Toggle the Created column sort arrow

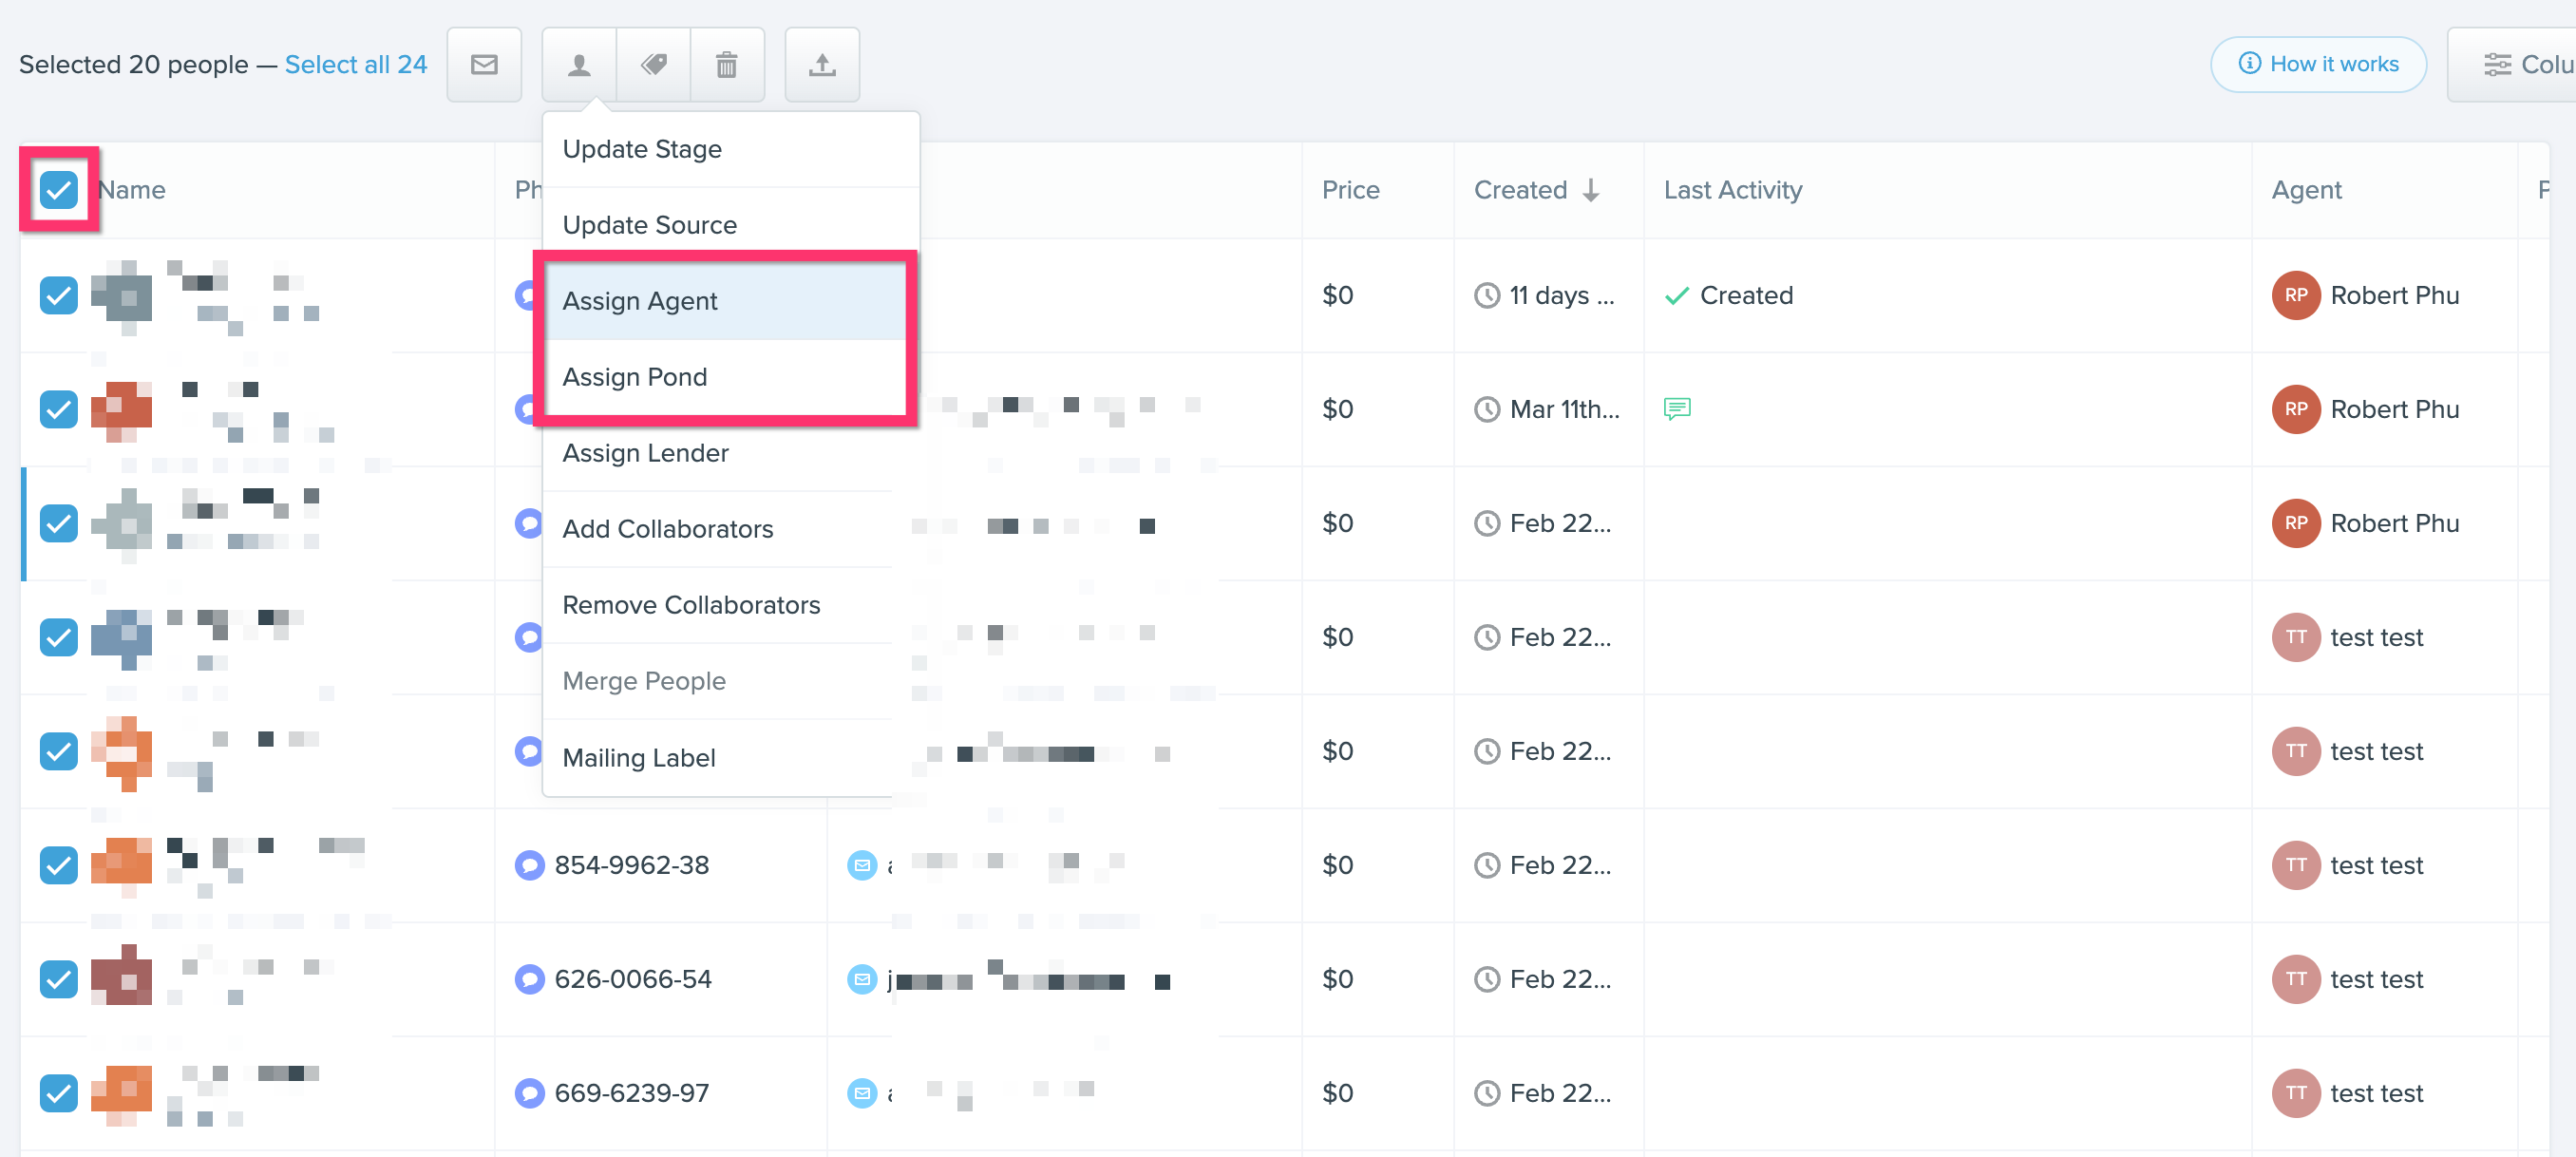1591,189
